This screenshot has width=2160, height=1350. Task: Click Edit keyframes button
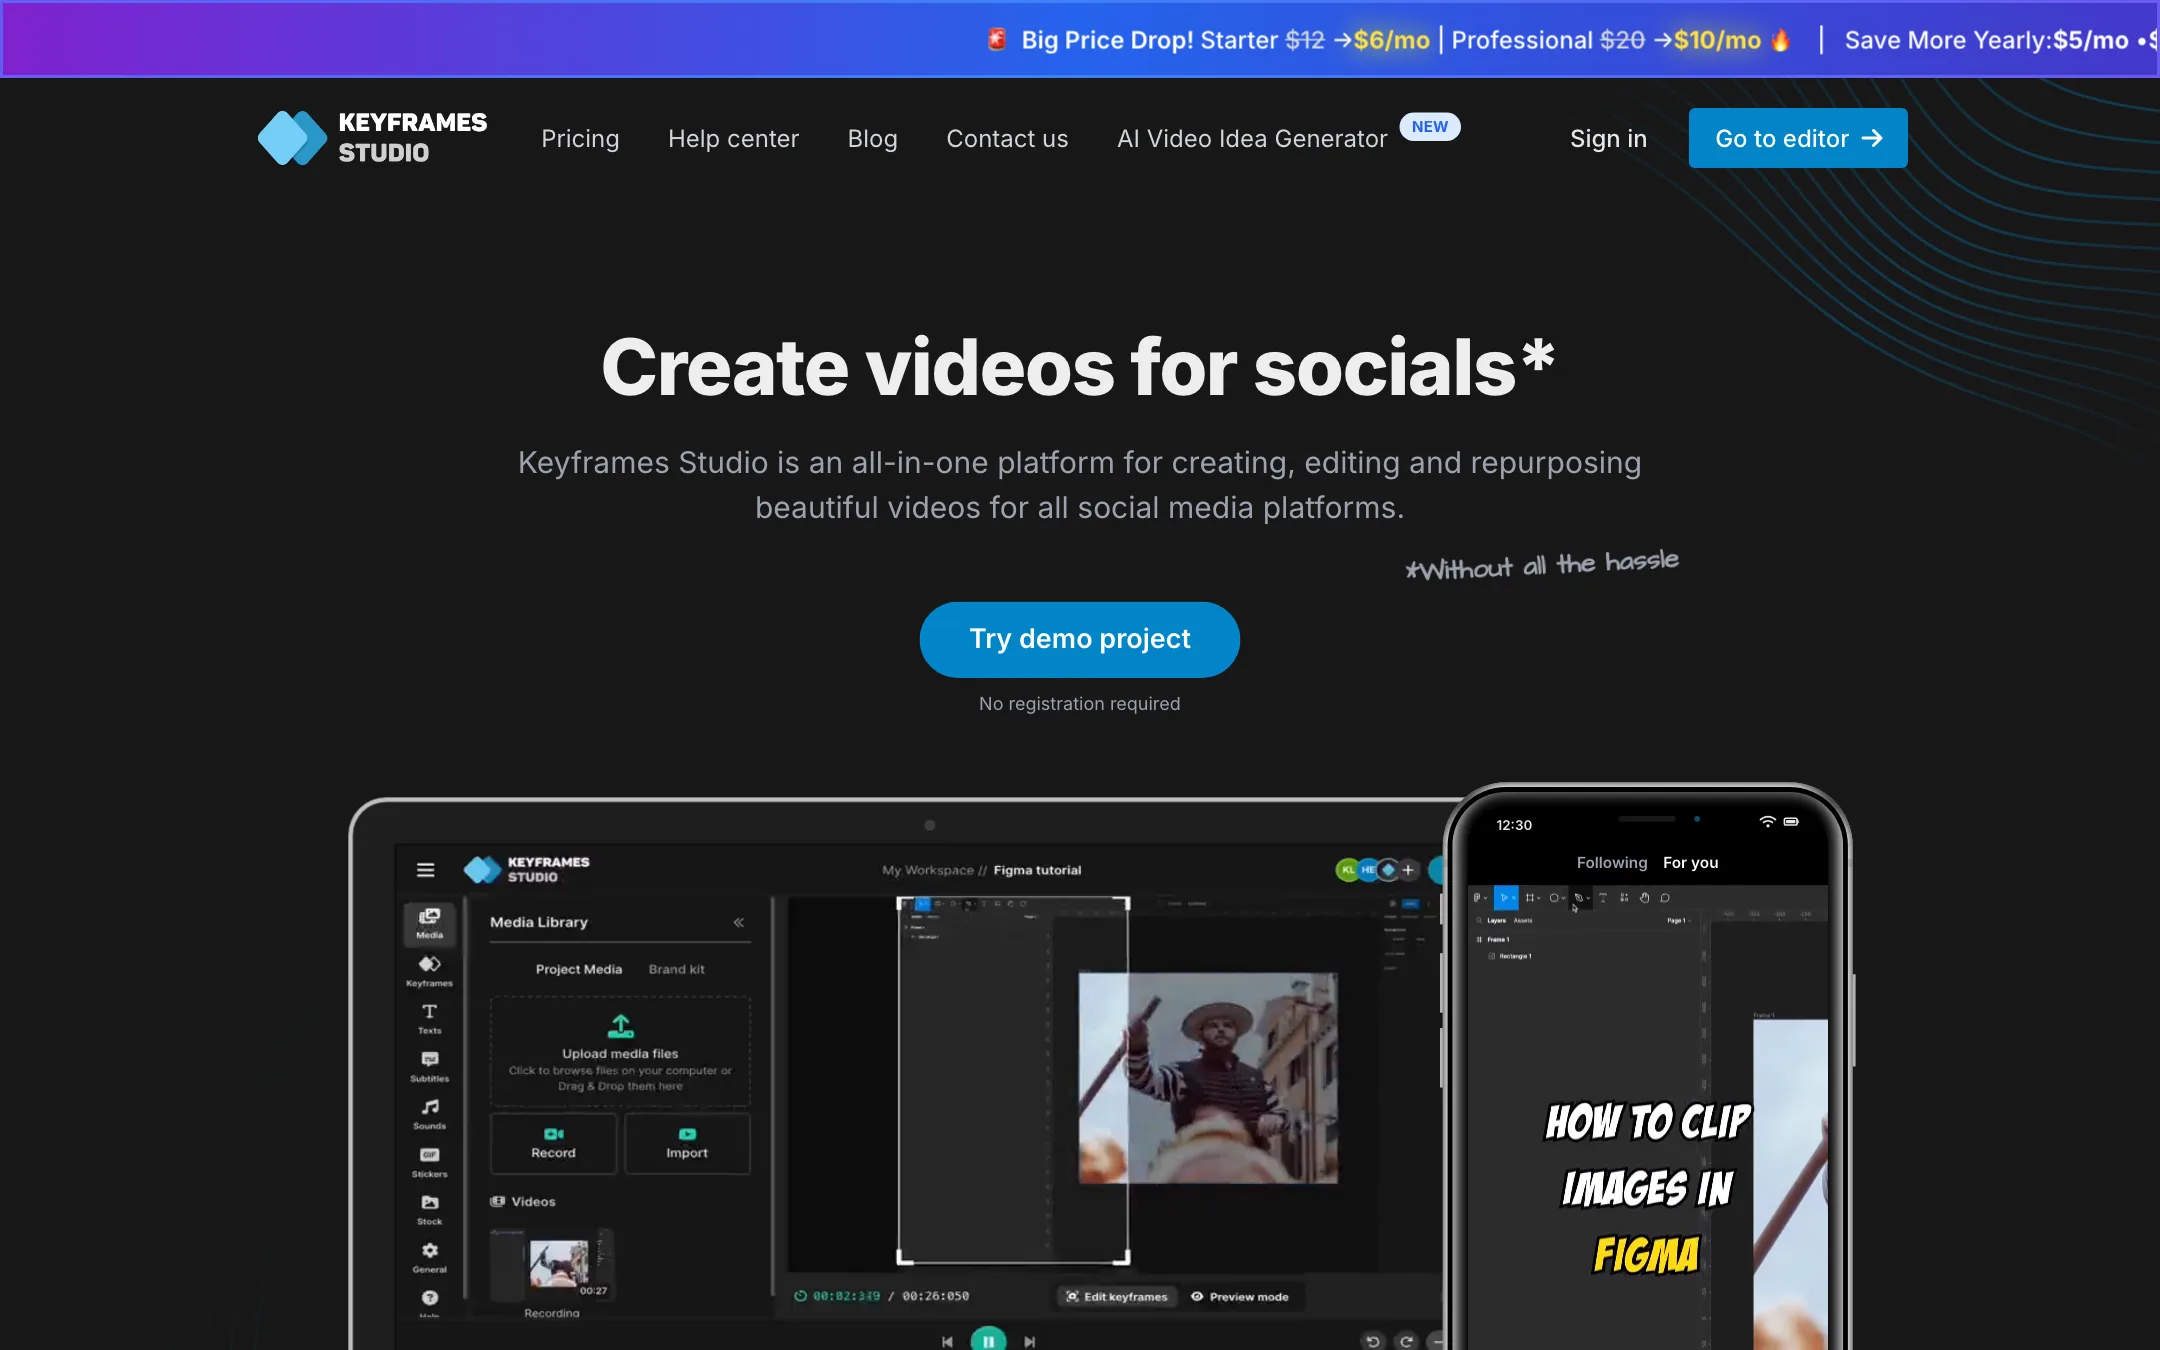pos(1117,1297)
